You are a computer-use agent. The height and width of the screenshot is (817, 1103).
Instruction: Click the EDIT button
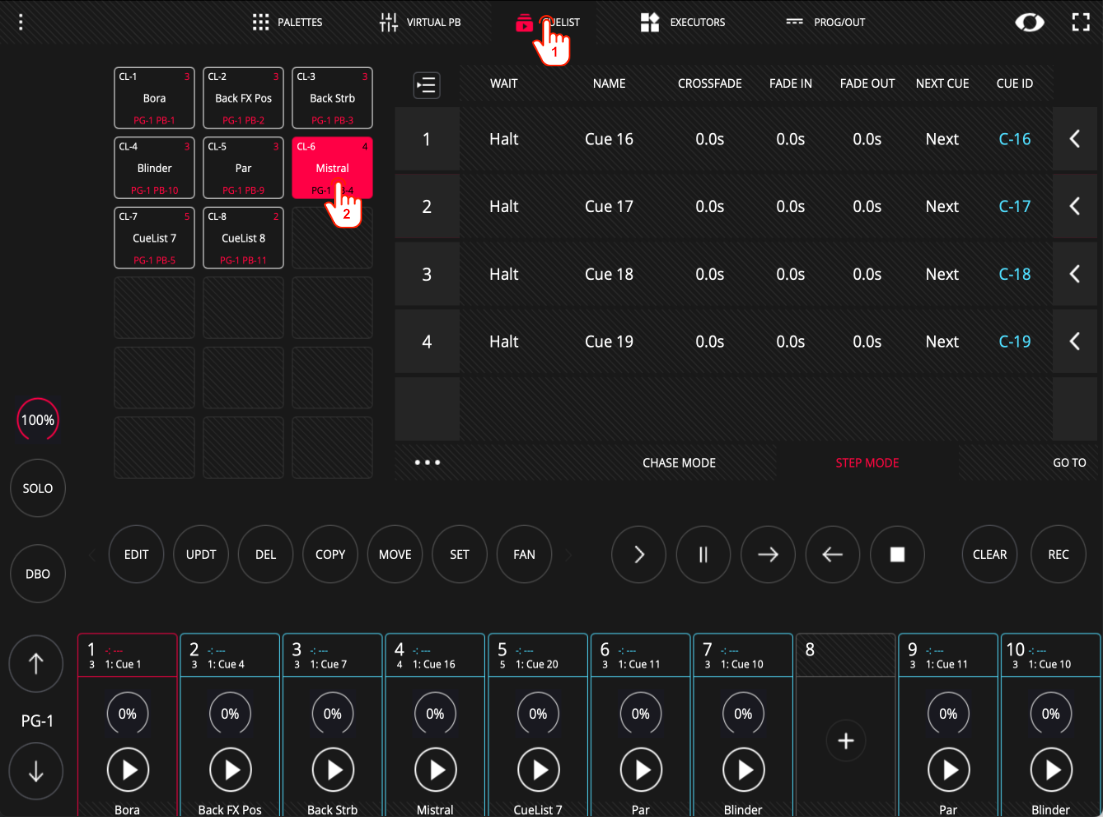136,555
